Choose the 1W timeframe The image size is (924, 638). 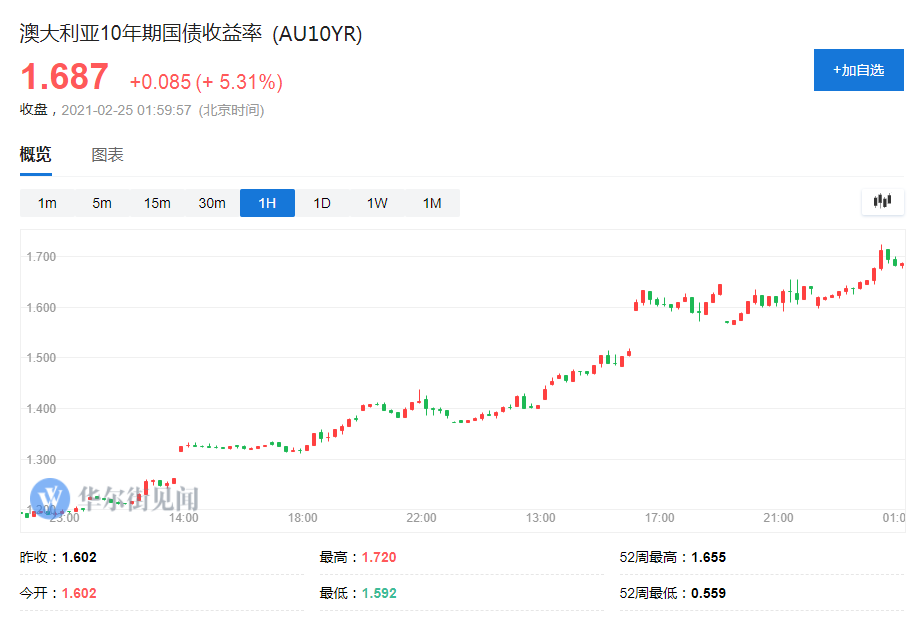(x=377, y=203)
